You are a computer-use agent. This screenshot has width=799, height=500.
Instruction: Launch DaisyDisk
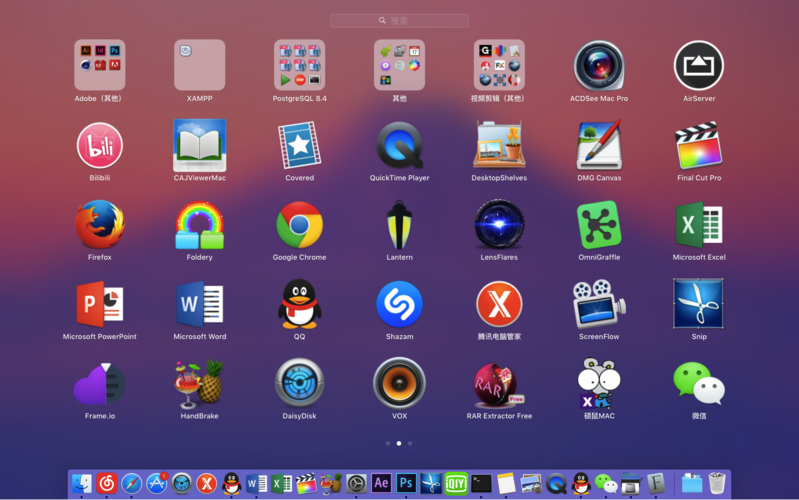pyautogui.click(x=299, y=383)
